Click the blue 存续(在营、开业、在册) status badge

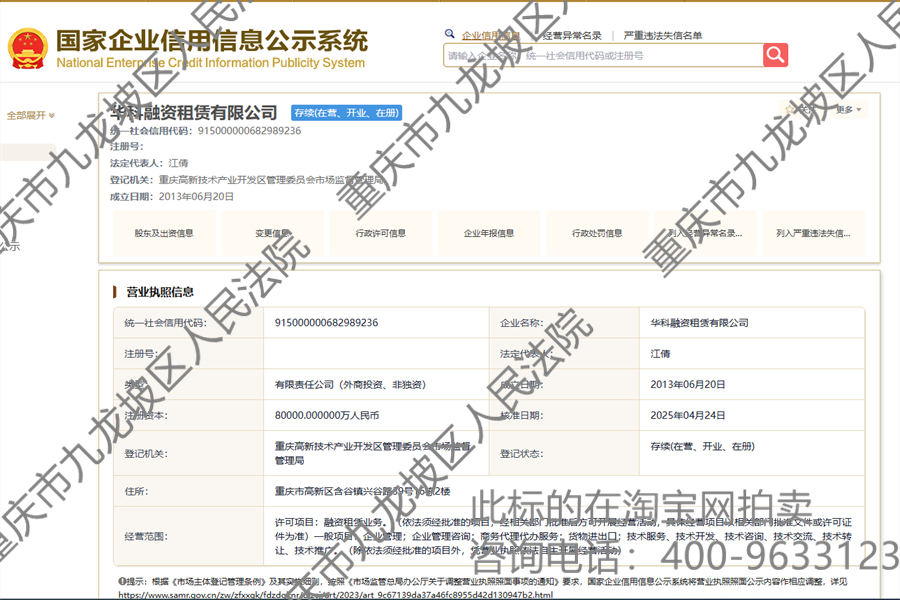point(346,113)
